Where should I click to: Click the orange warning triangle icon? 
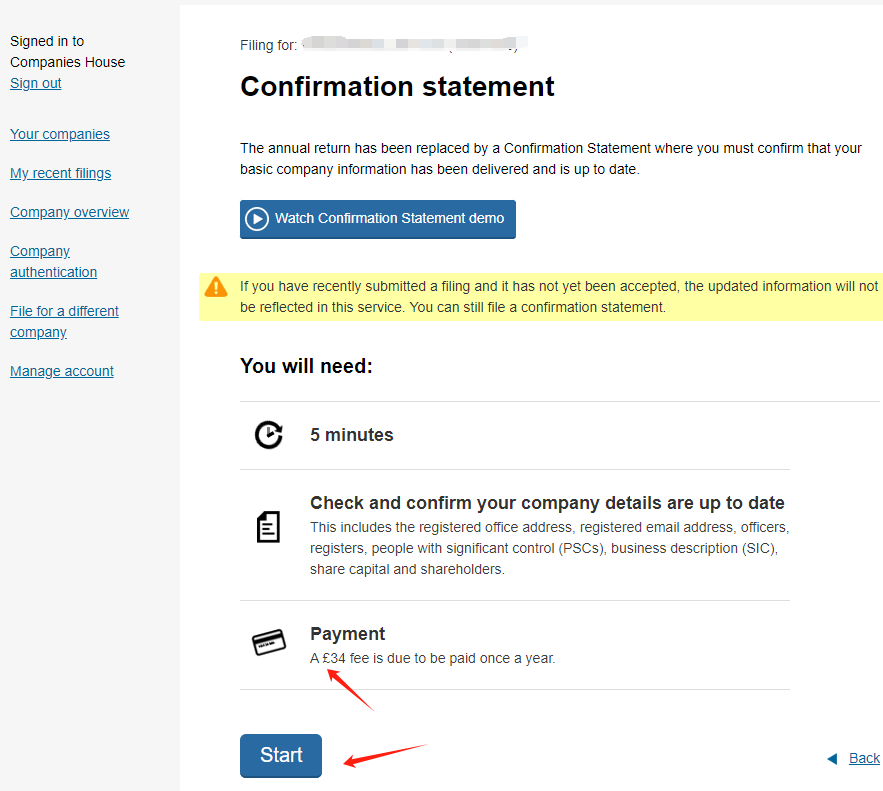(x=216, y=287)
